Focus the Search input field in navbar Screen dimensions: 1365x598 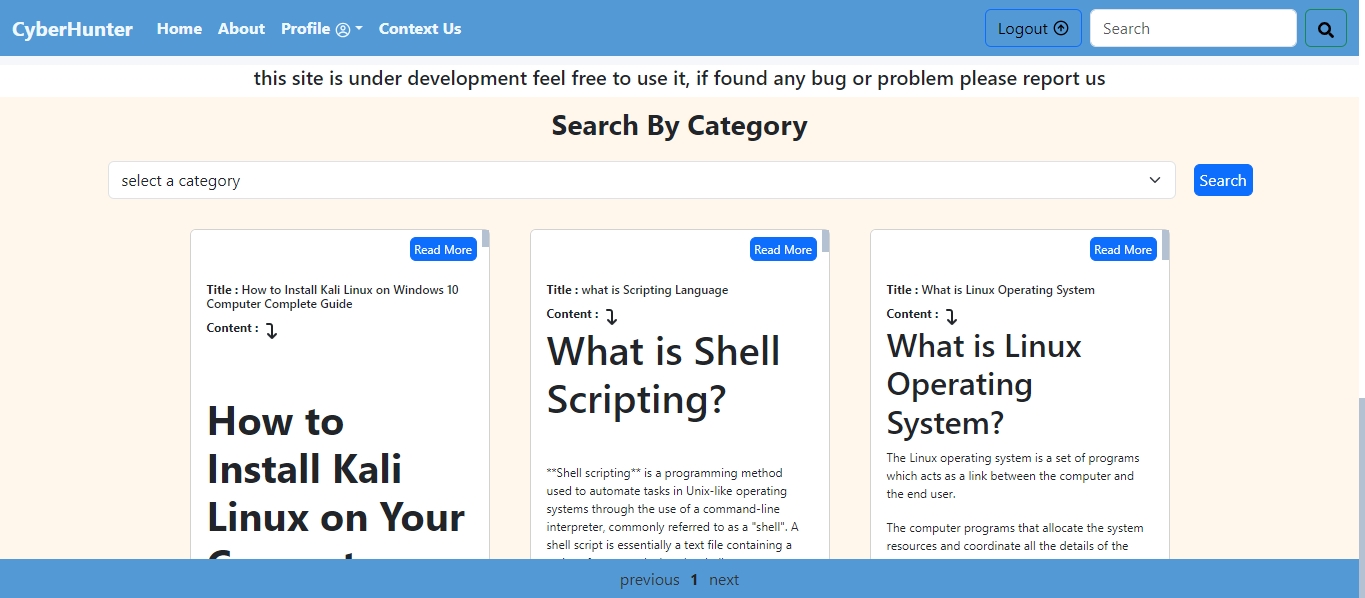point(1193,28)
